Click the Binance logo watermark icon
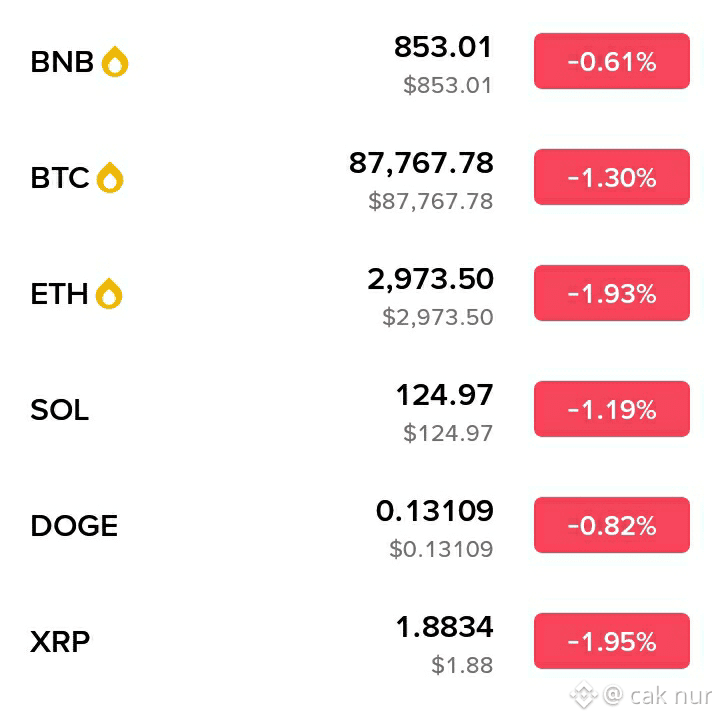The height and width of the screenshot is (720, 720). pos(584,695)
